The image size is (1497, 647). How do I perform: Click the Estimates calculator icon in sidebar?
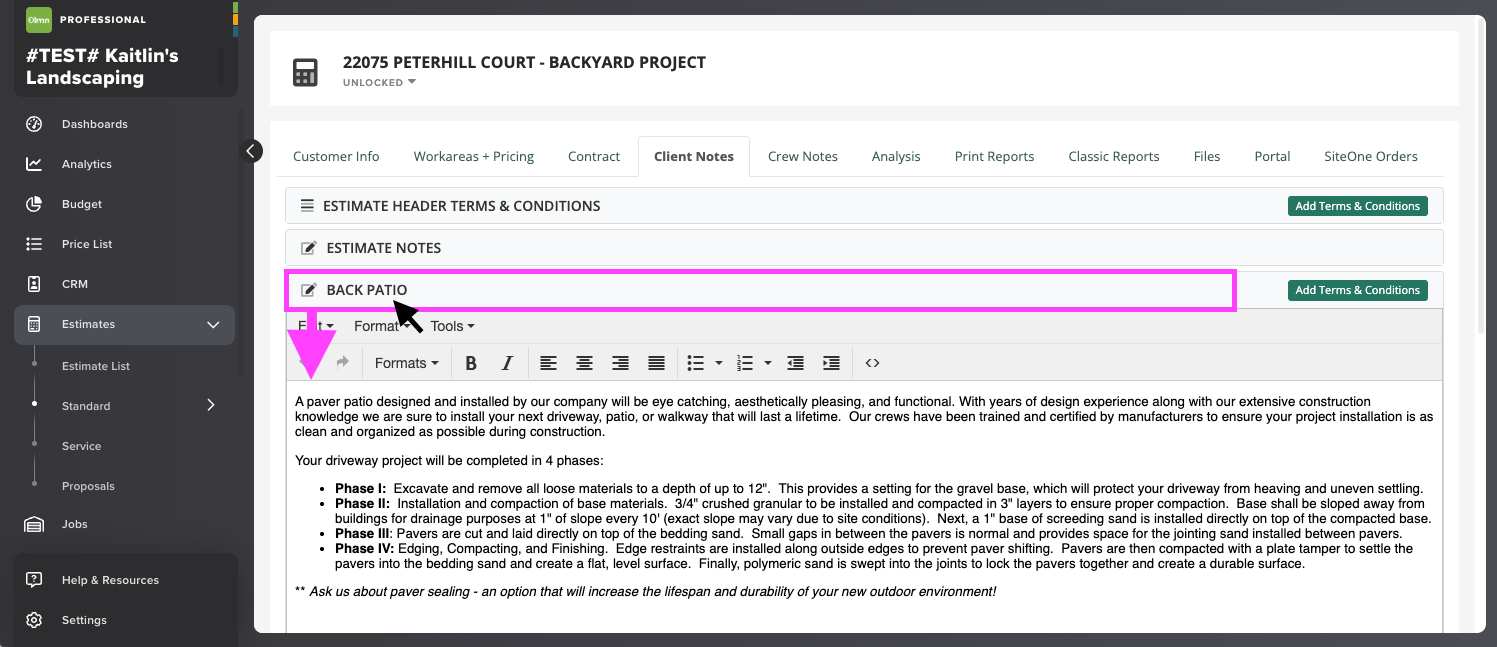(x=34, y=324)
